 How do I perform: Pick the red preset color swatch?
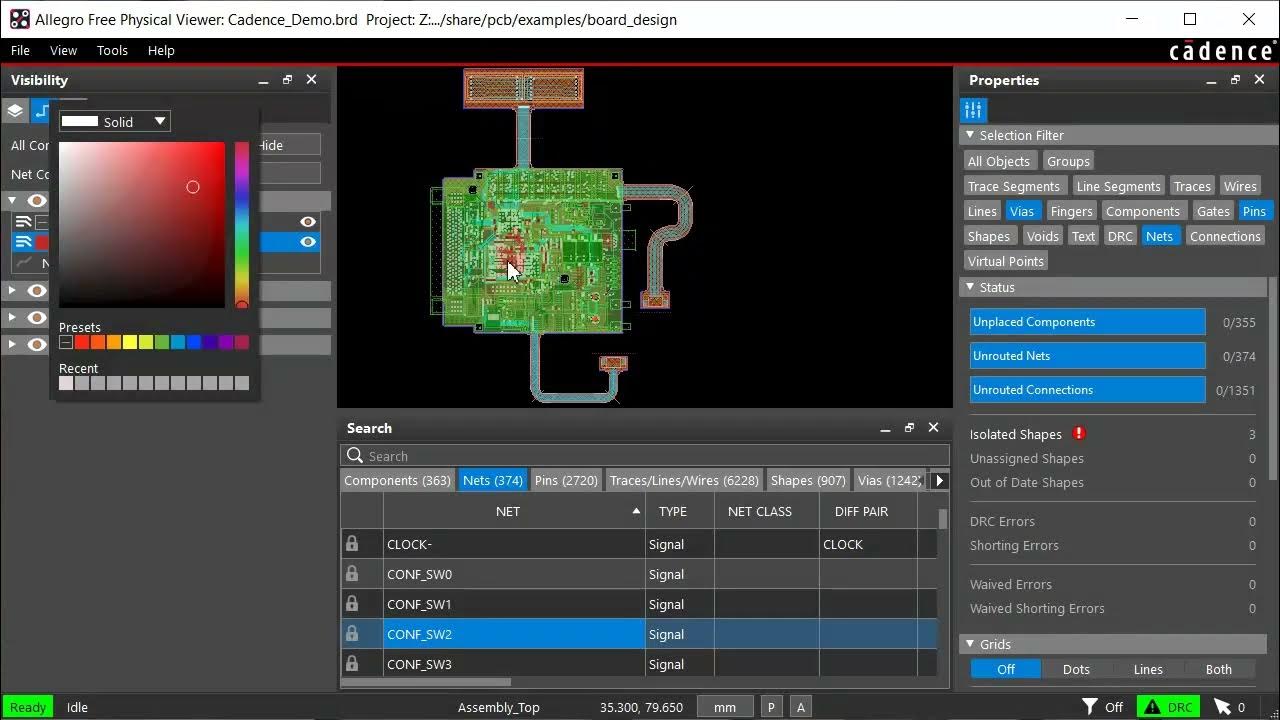(82, 343)
